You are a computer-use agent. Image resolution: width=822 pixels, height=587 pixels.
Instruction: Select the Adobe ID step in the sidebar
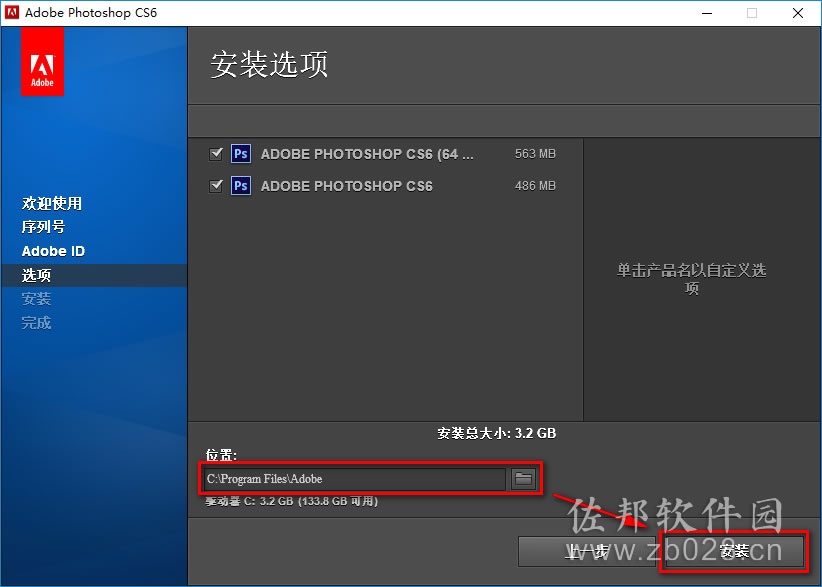point(53,251)
